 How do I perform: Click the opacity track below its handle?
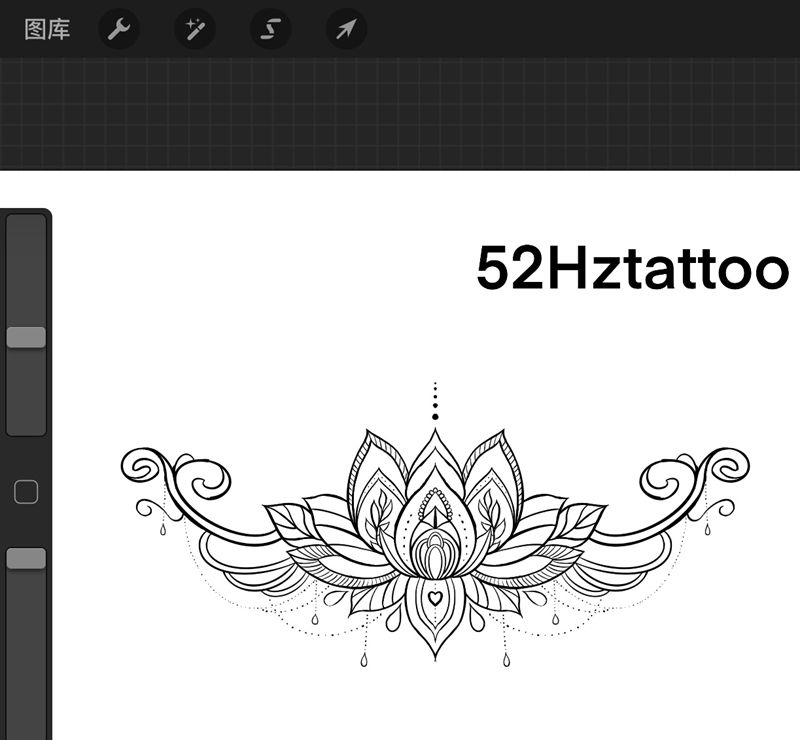click(26, 650)
